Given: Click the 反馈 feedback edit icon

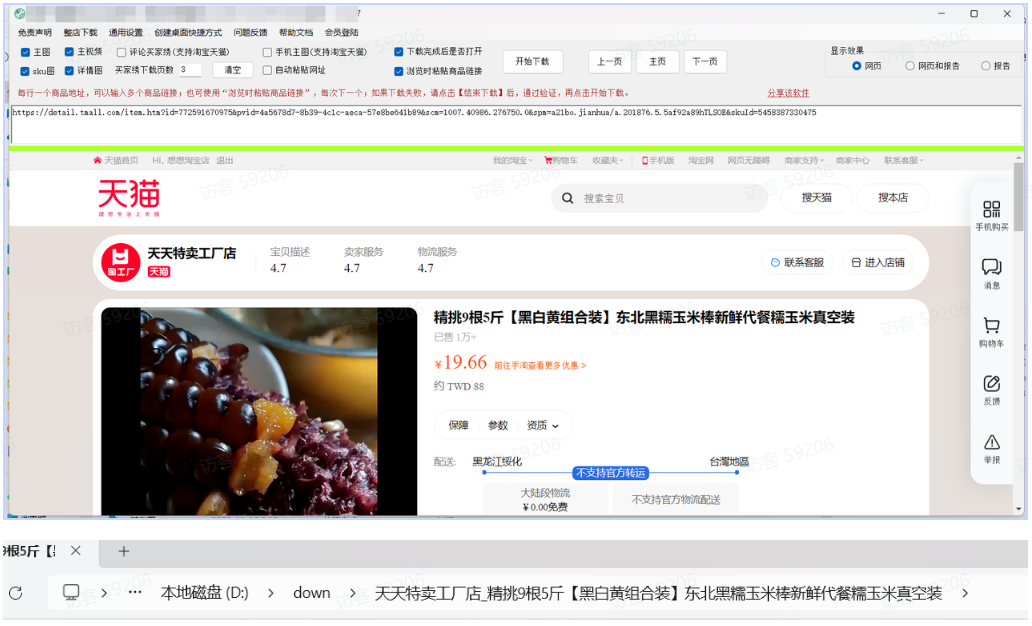Looking at the screenshot, I should pos(991,383).
